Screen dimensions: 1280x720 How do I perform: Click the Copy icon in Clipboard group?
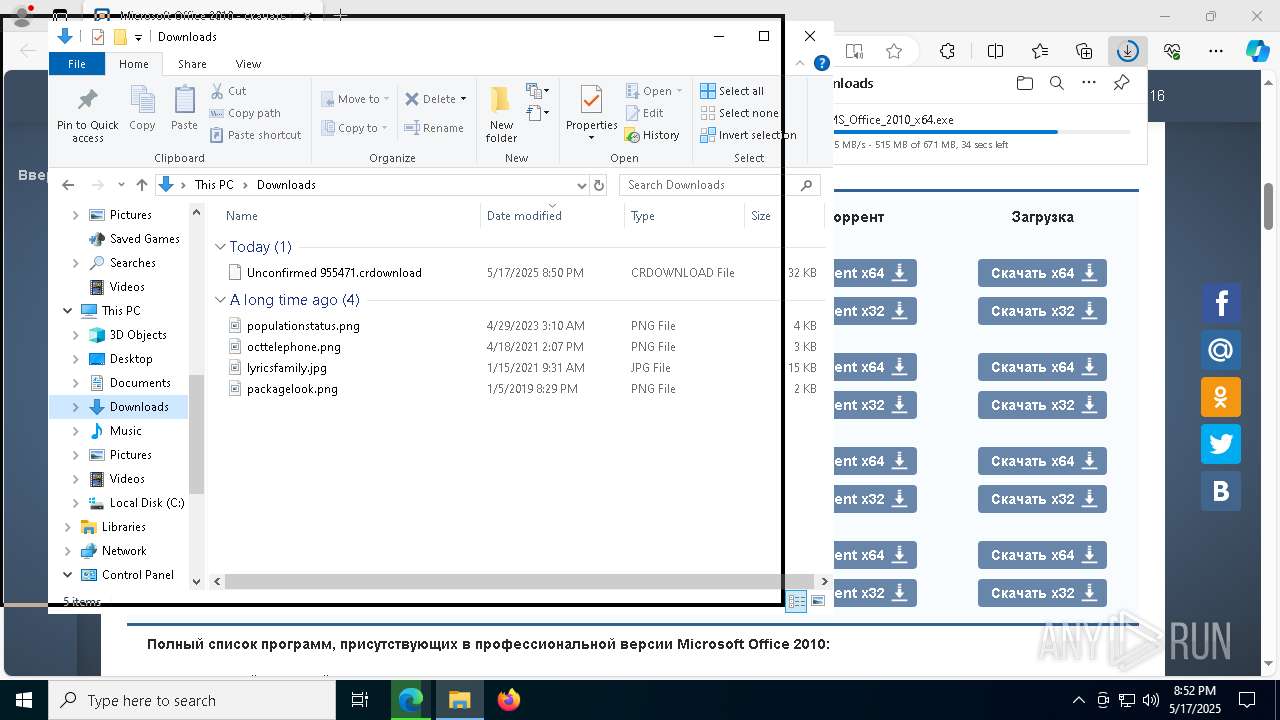142,100
